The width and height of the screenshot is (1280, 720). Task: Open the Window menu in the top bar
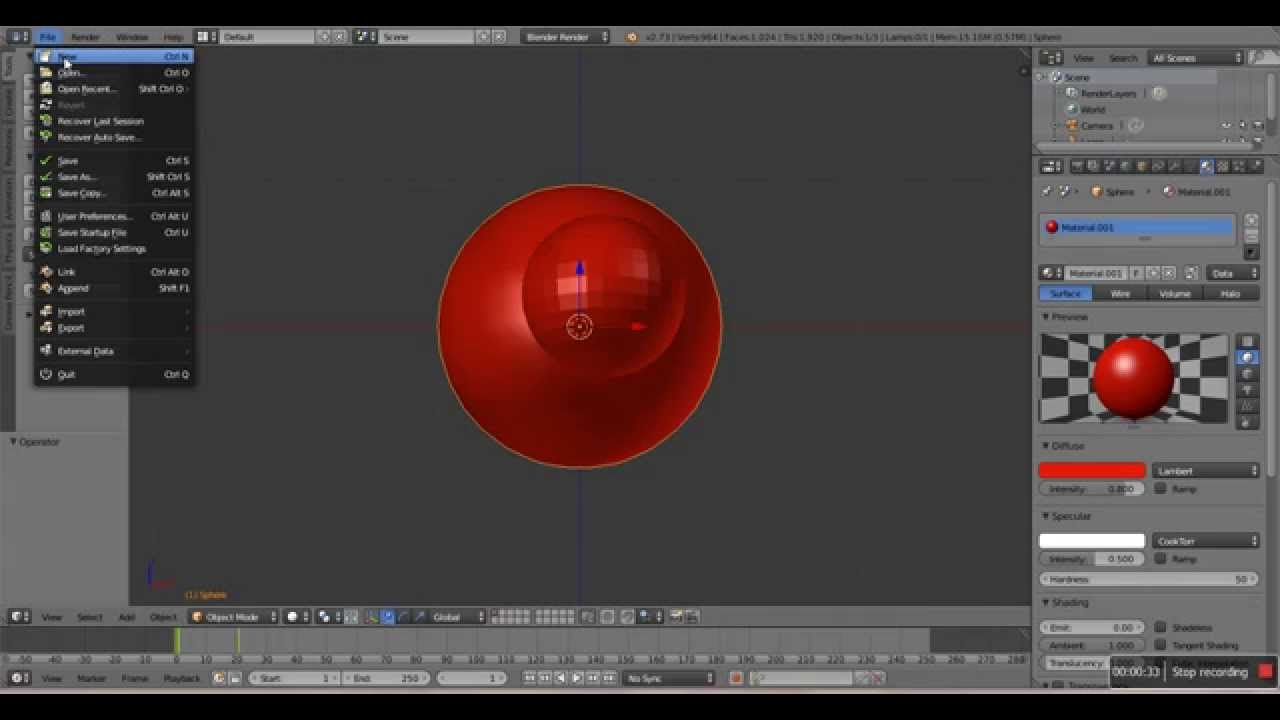[x=131, y=37]
